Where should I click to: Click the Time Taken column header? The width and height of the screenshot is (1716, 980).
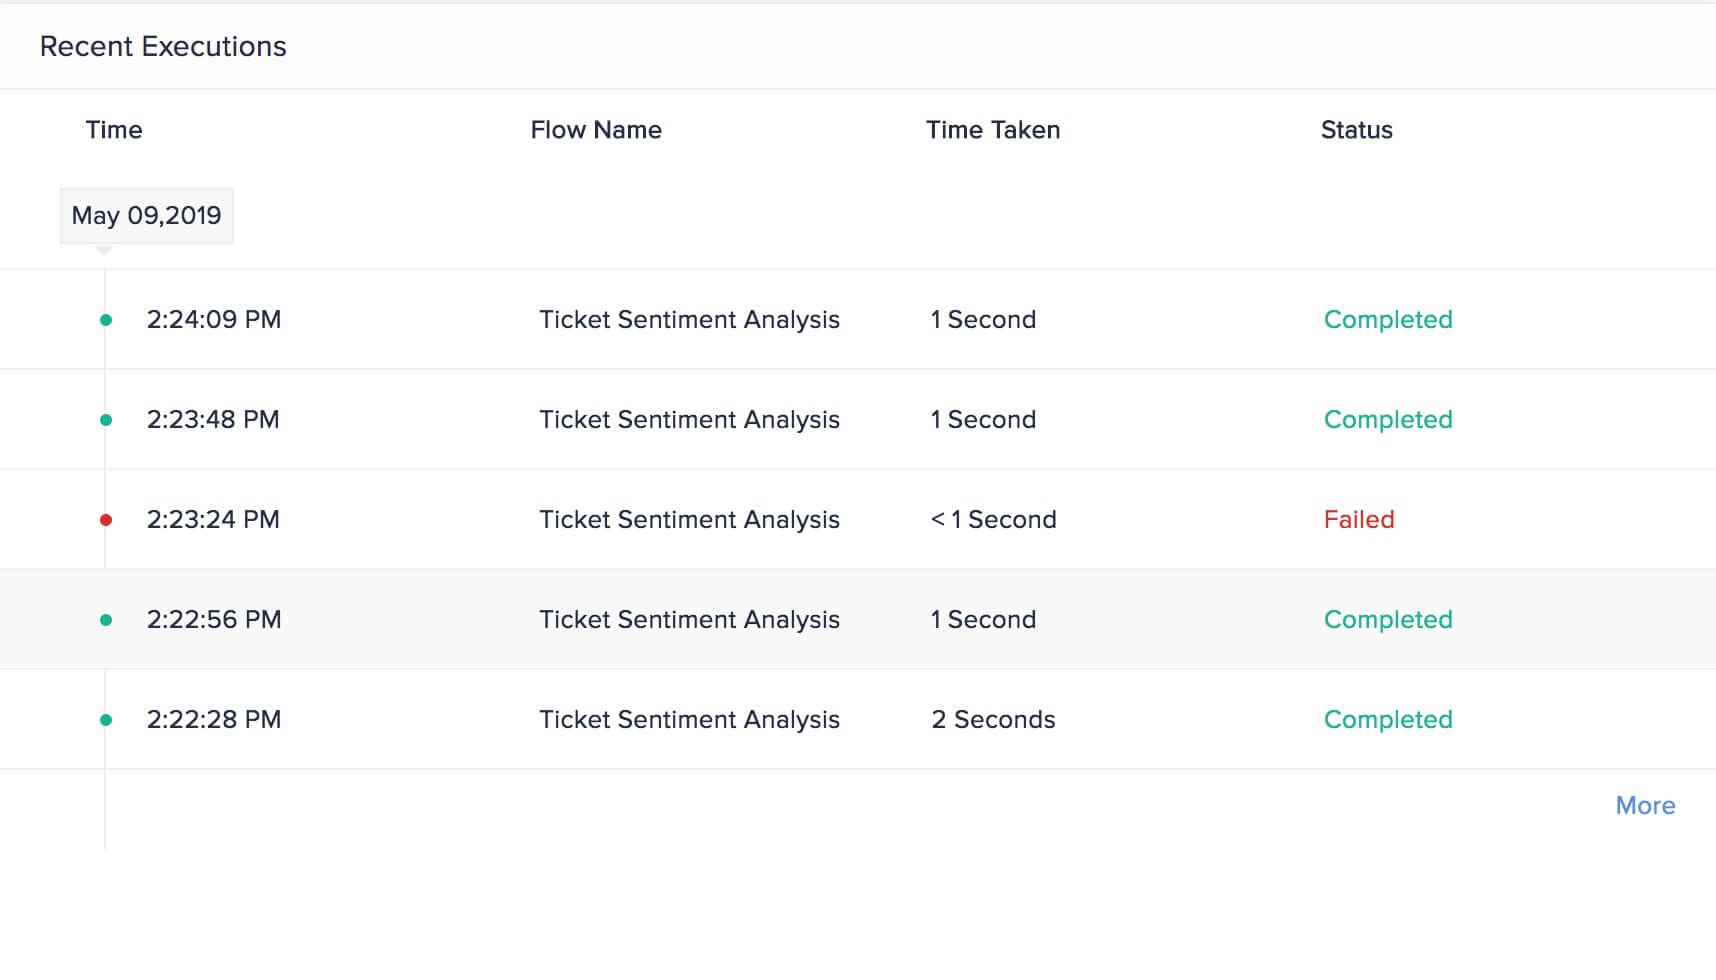993,130
